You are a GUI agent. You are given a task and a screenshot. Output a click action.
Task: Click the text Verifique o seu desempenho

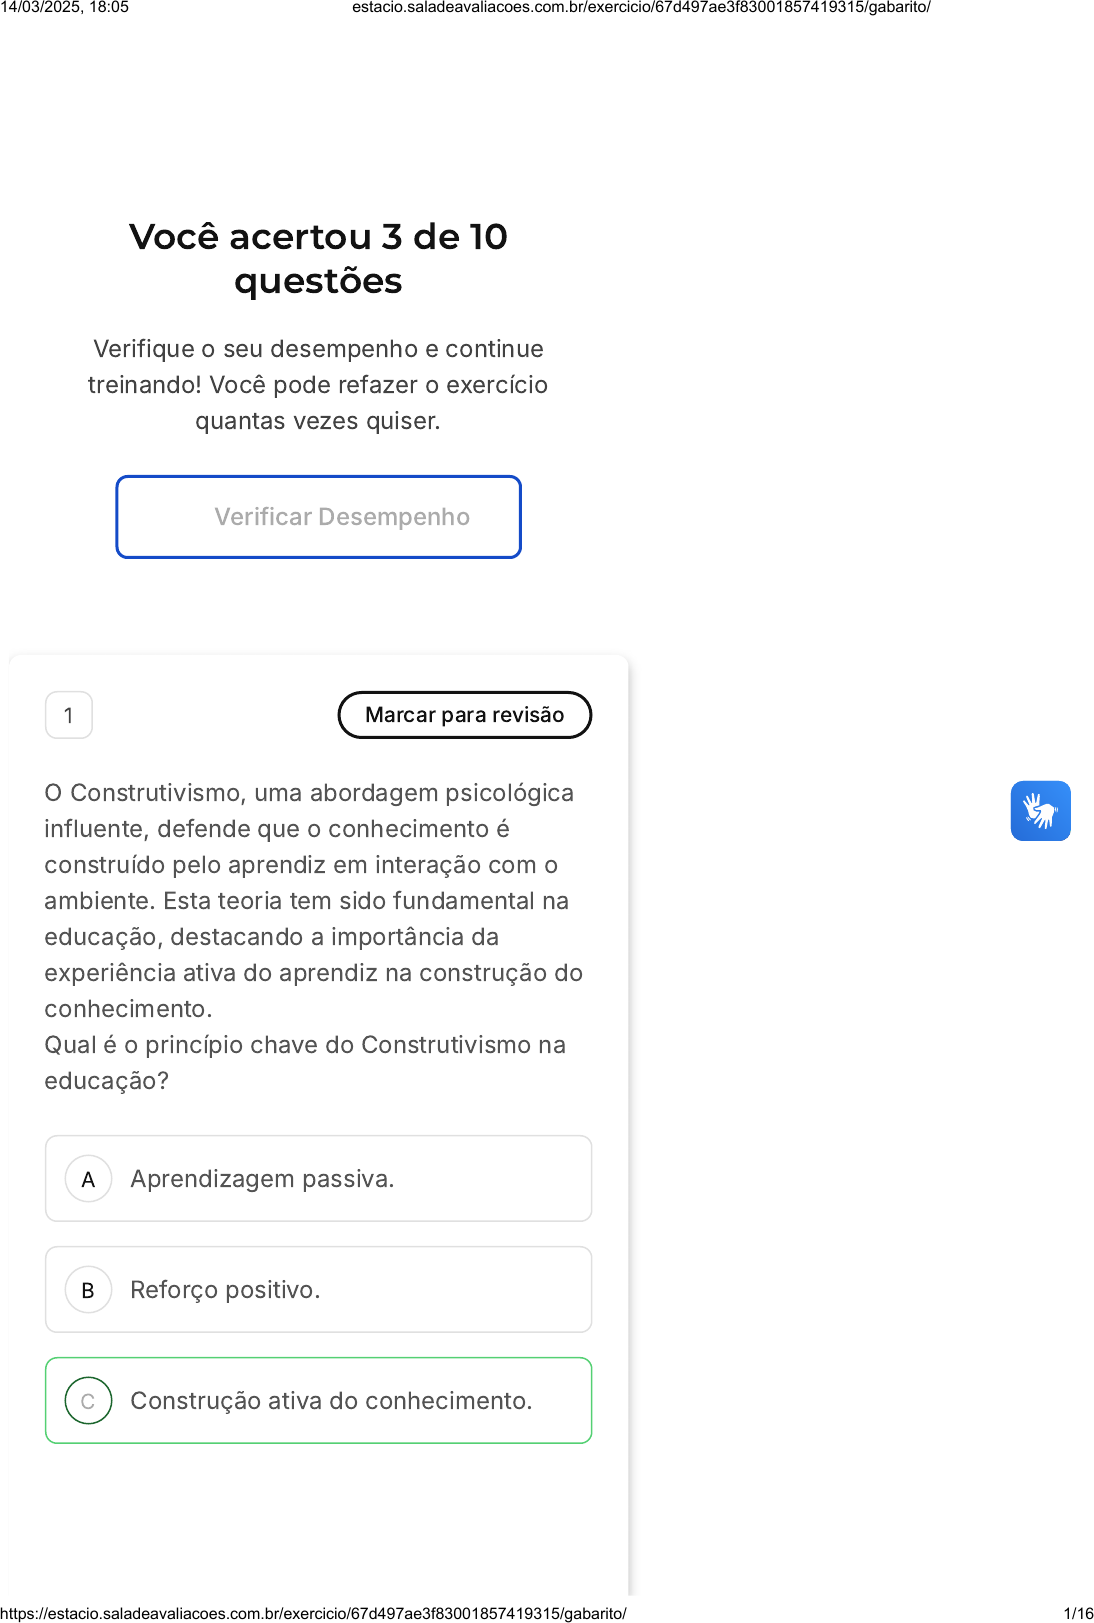click(318, 349)
